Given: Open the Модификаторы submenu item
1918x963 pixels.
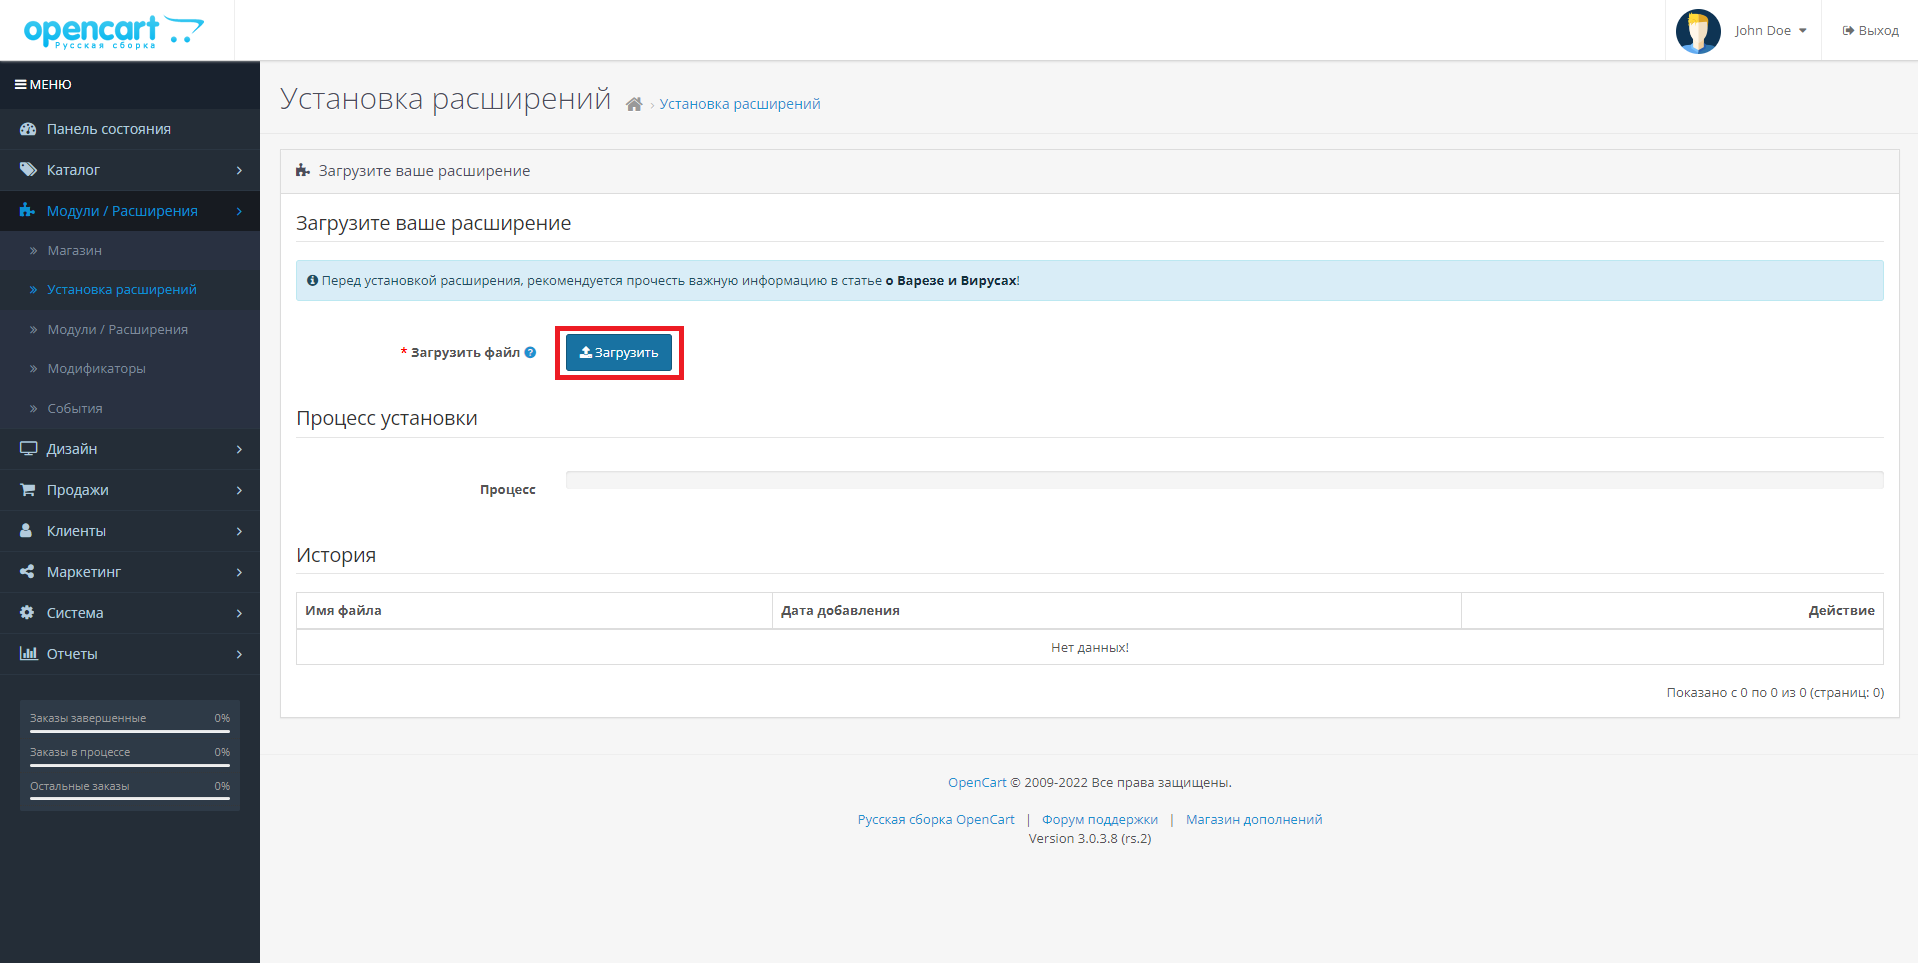Looking at the screenshot, I should click(x=130, y=369).
